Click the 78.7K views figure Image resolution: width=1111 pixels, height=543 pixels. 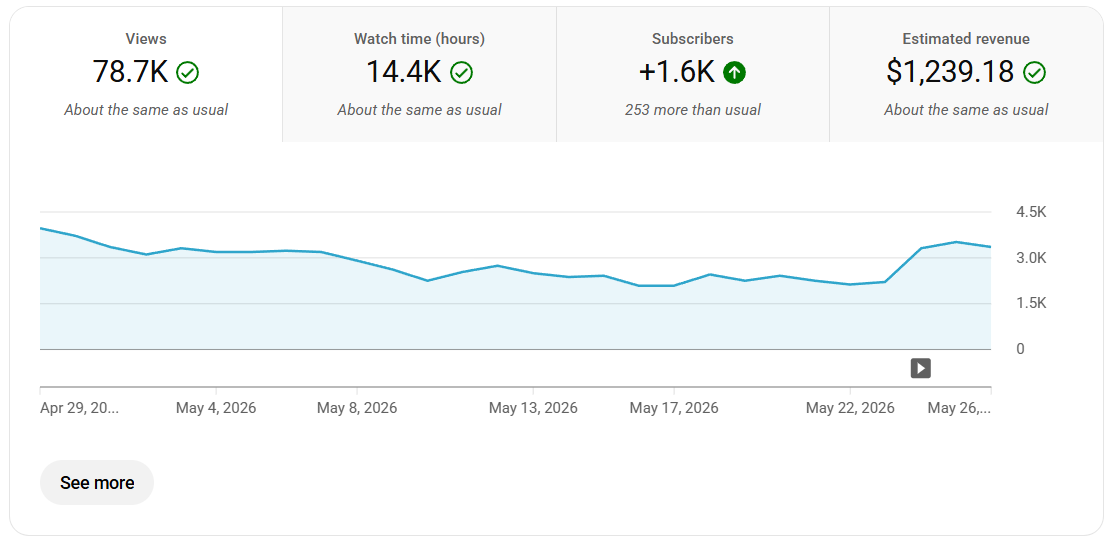tap(130, 72)
